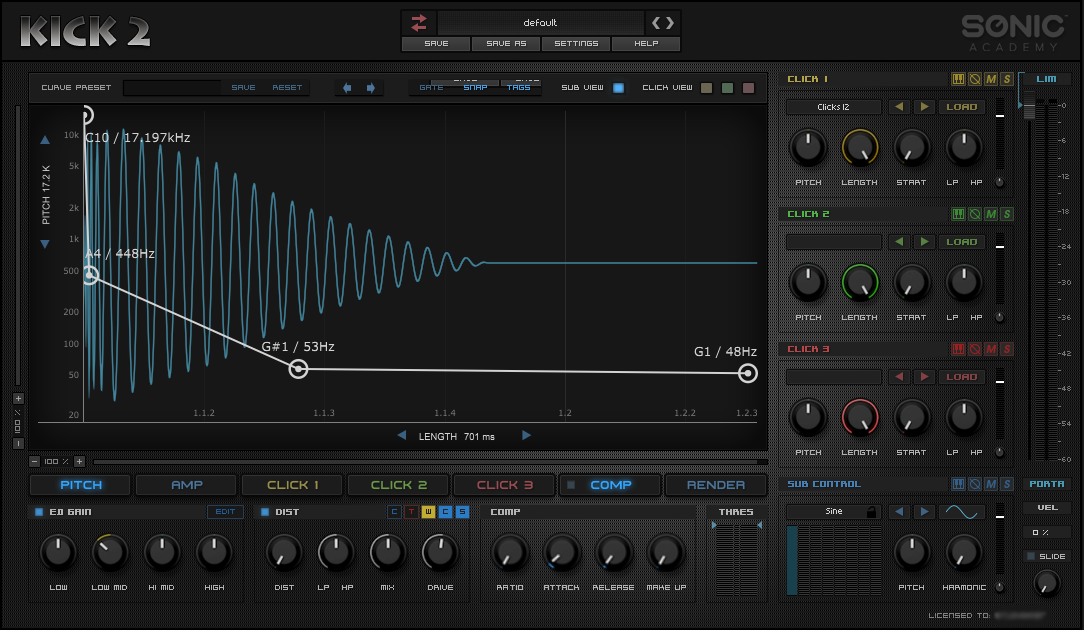The height and width of the screenshot is (630, 1084).
Task: Open the default preset name dropdown
Action: (540, 23)
